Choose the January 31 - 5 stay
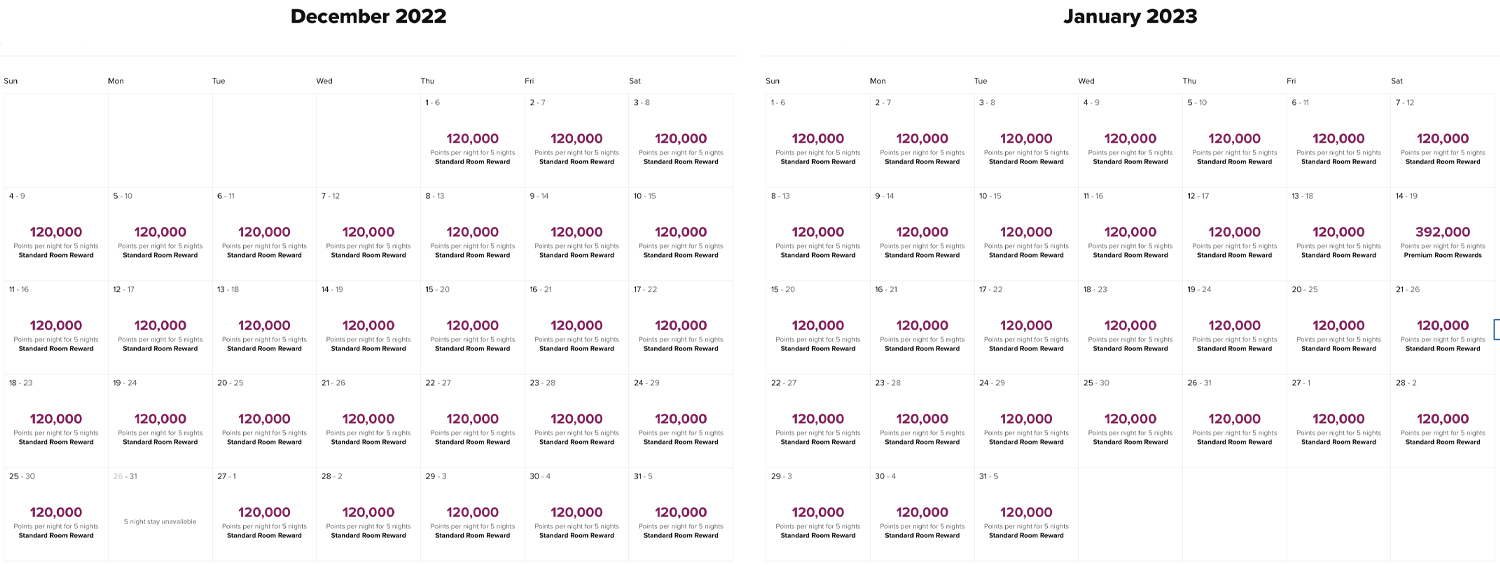The image size is (1500, 565). pos(1026,514)
